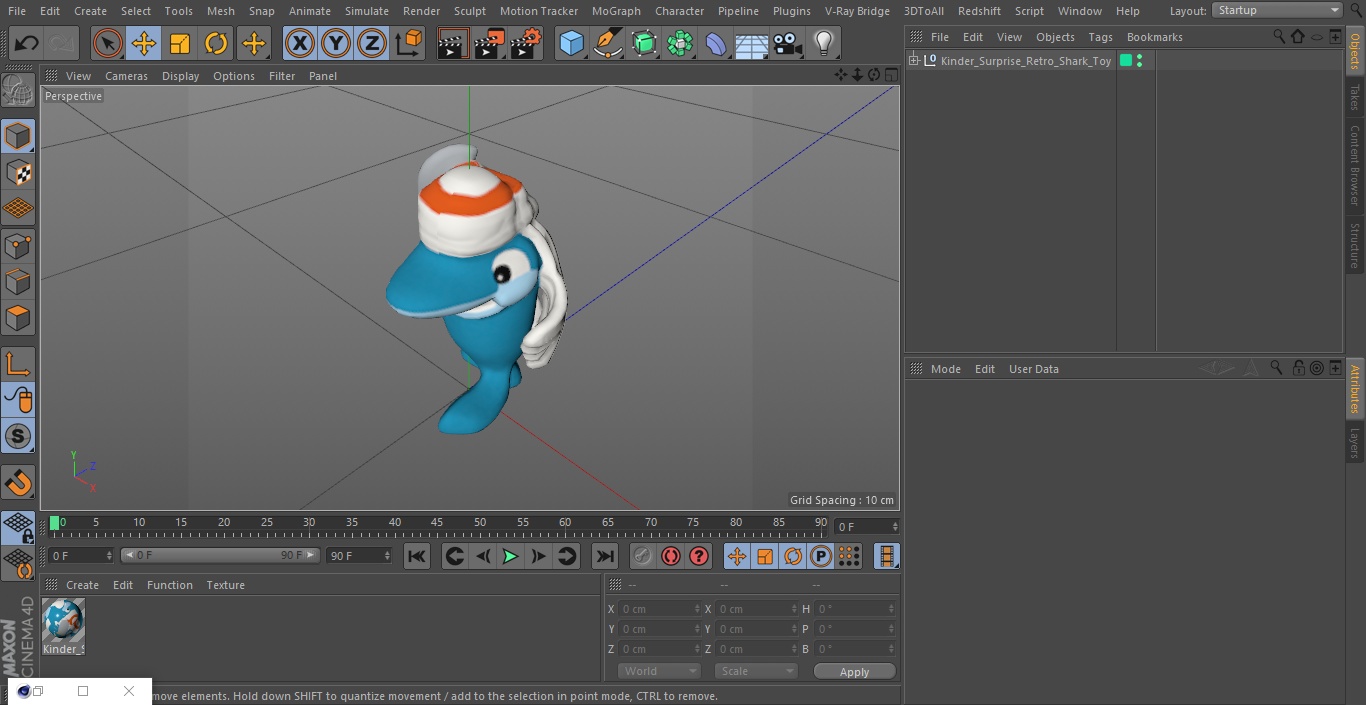This screenshot has height=705, width=1366.
Task: Toggle Enable Snap magnet icon
Action: (18, 483)
